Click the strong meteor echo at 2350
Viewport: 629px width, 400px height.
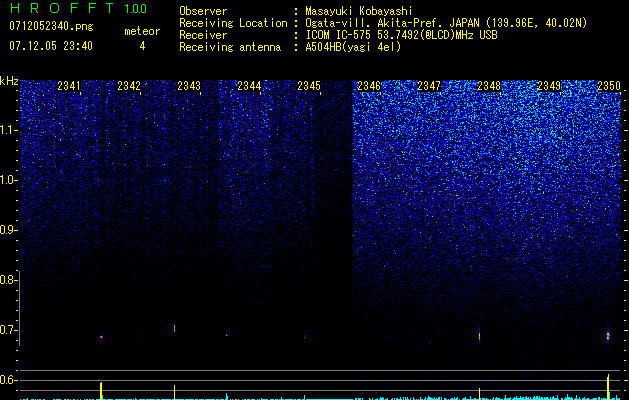coord(608,335)
